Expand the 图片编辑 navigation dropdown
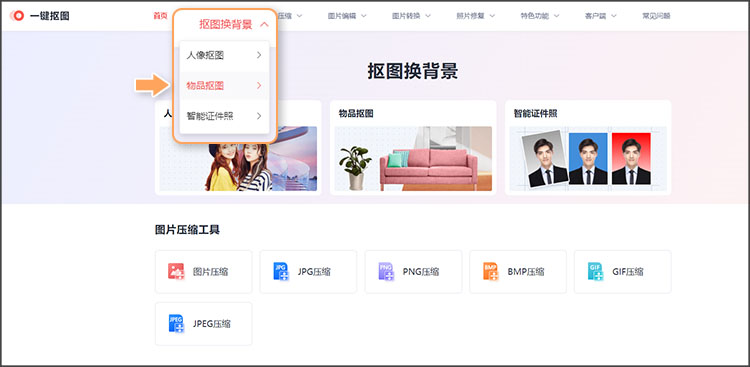 click(347, 16)
